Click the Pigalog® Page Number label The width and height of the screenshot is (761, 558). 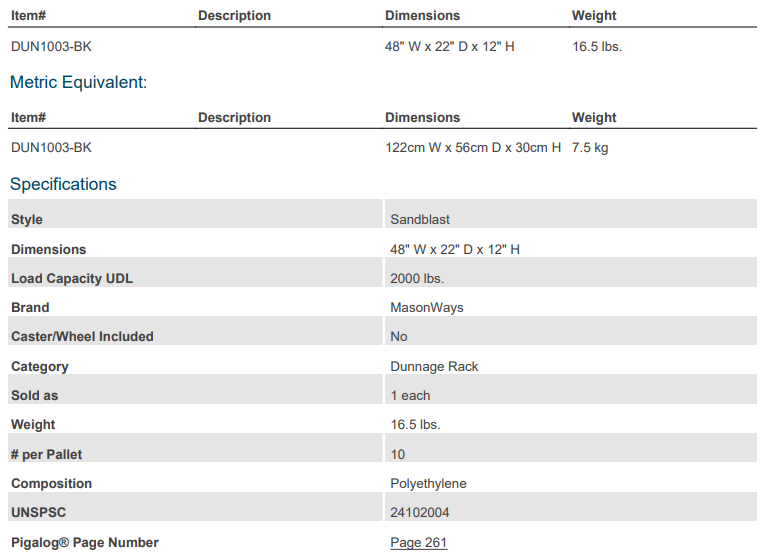coord(84,542)
